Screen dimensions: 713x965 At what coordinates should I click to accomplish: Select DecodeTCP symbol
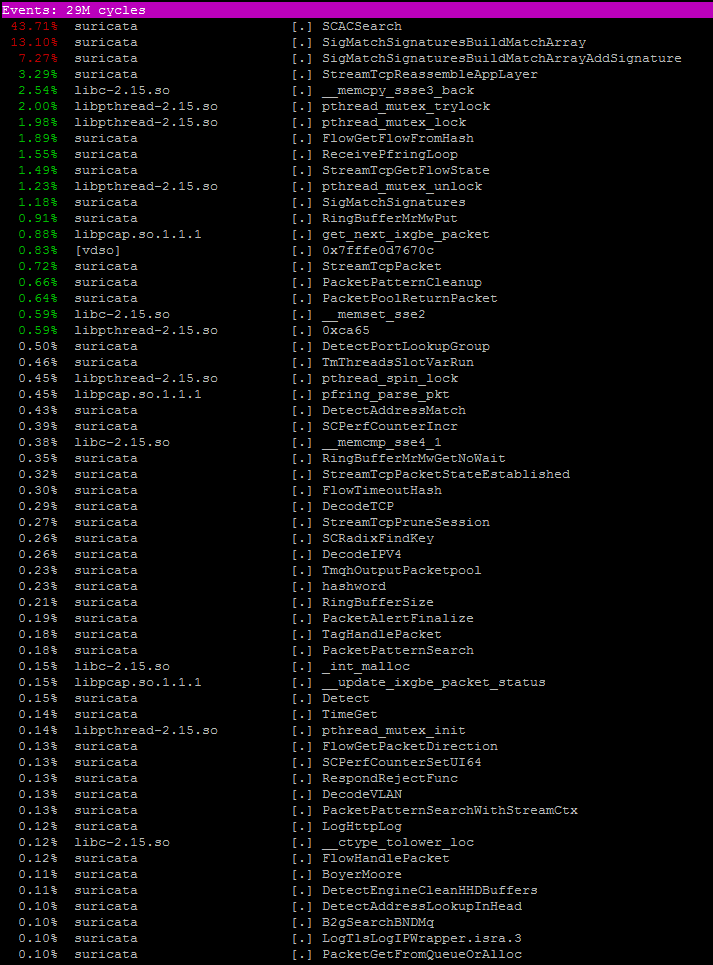coord(357,507)
